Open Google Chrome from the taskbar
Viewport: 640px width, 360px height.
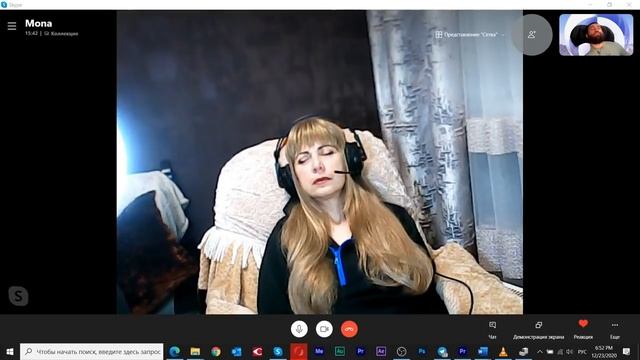(216, 351)
